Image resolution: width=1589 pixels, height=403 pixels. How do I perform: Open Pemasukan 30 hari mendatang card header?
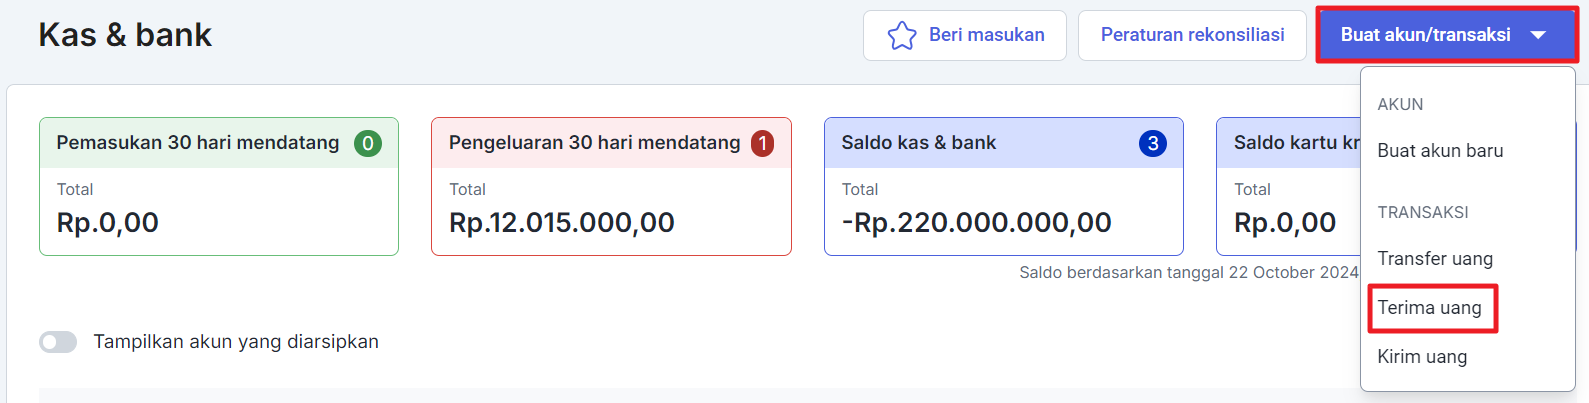(219, 143)
